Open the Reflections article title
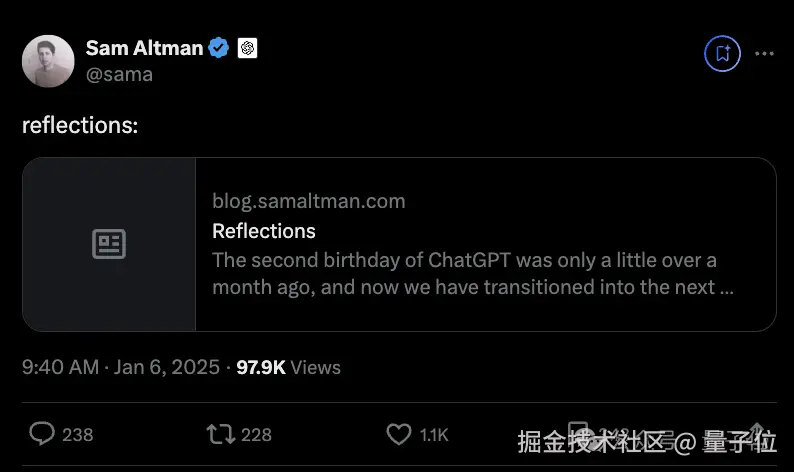Viewport: 794px width, 472px height. coord(264,231)
